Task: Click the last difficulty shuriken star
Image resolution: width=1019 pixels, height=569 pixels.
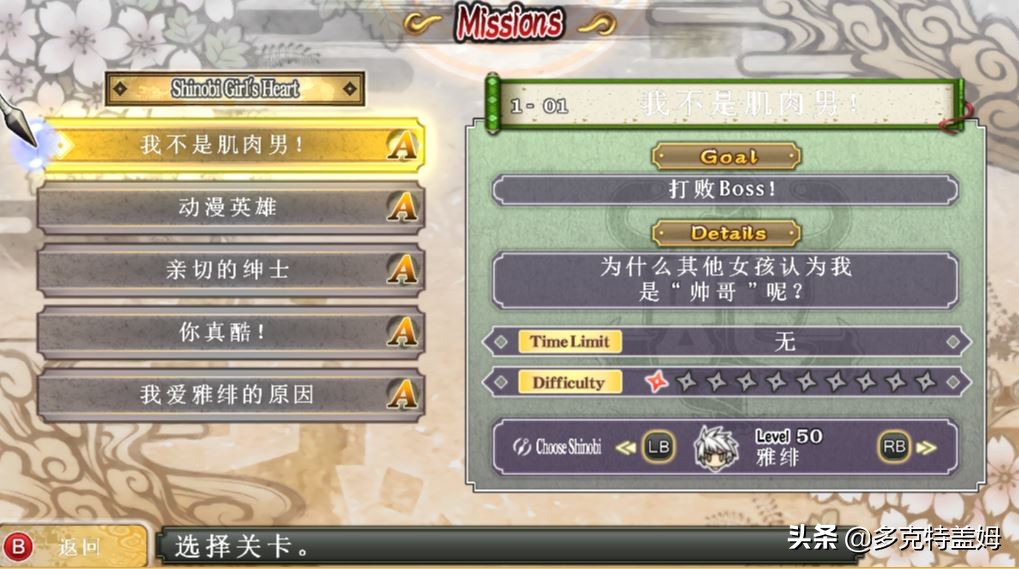Action: (926, 382)
